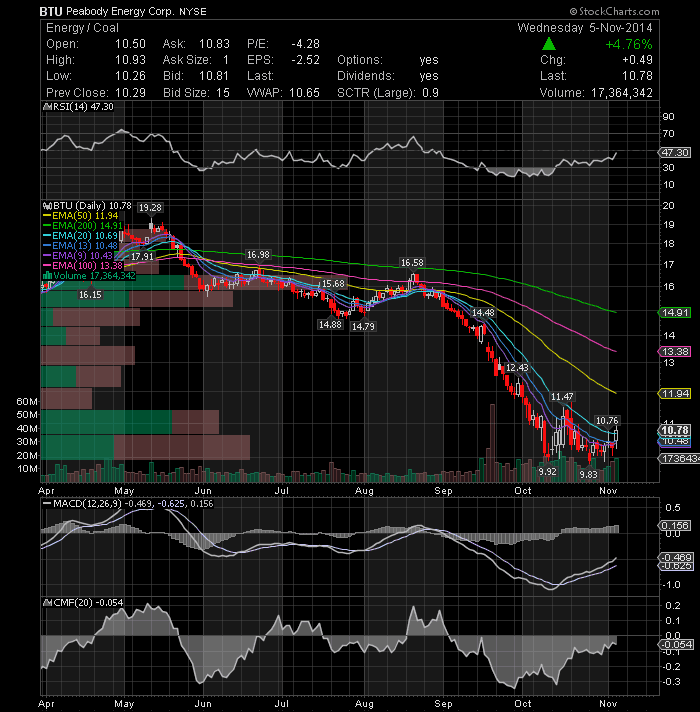
Task: Click the Volume 17,364,342 header value
Action: 621,93
